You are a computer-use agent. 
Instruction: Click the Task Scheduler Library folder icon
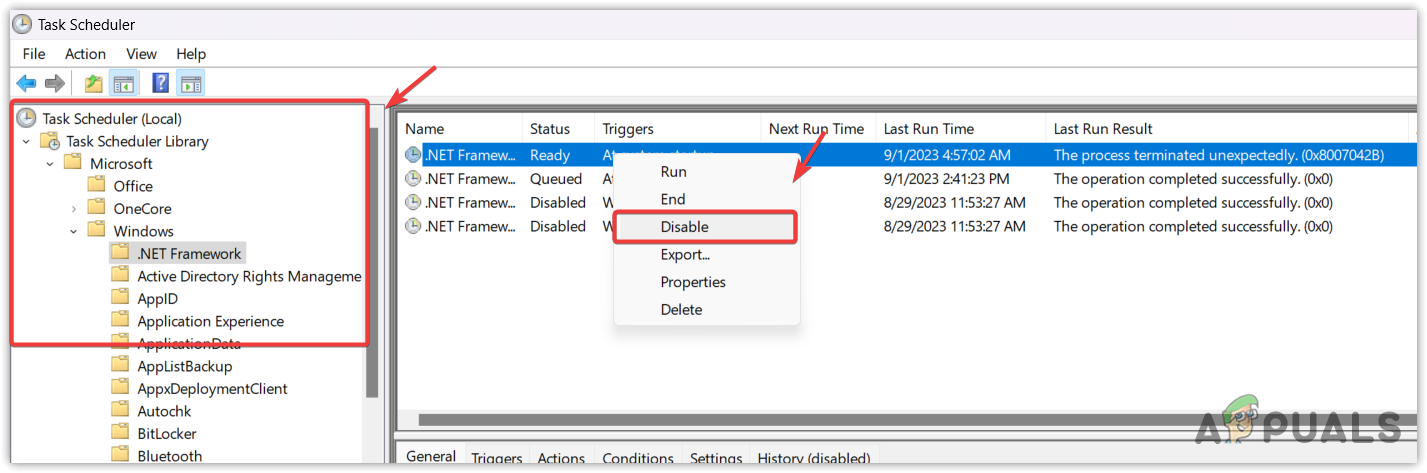point(51,141)
